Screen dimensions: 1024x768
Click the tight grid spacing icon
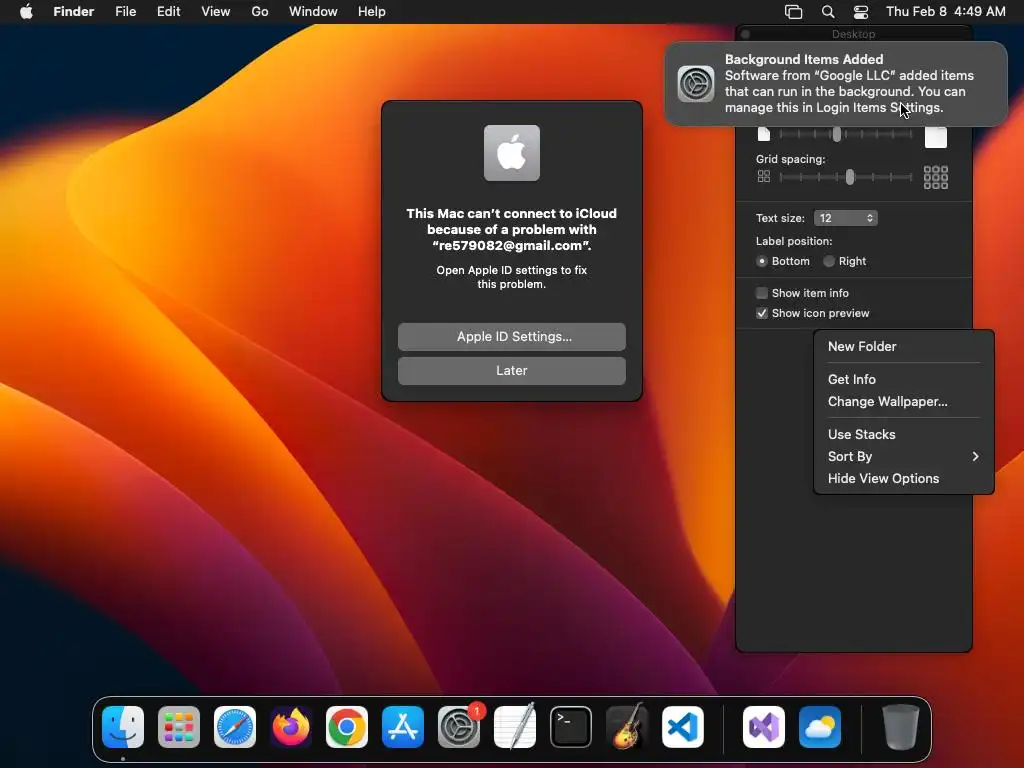(x=763, y=176)
